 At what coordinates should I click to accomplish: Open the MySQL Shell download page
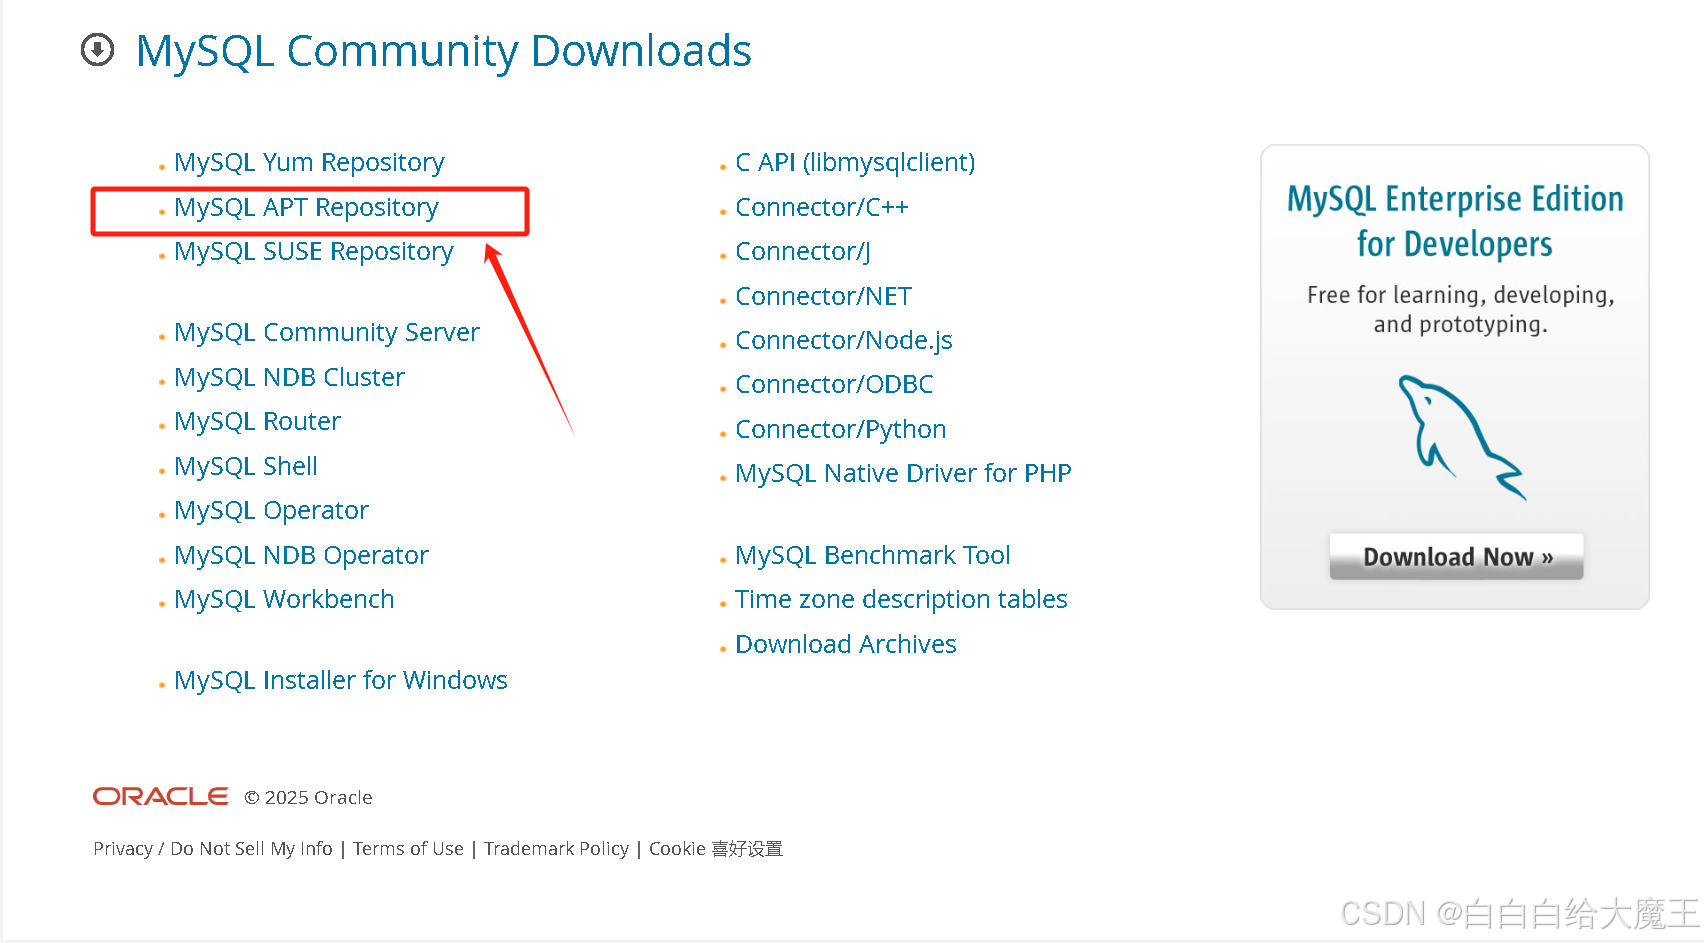coord(246,466)
